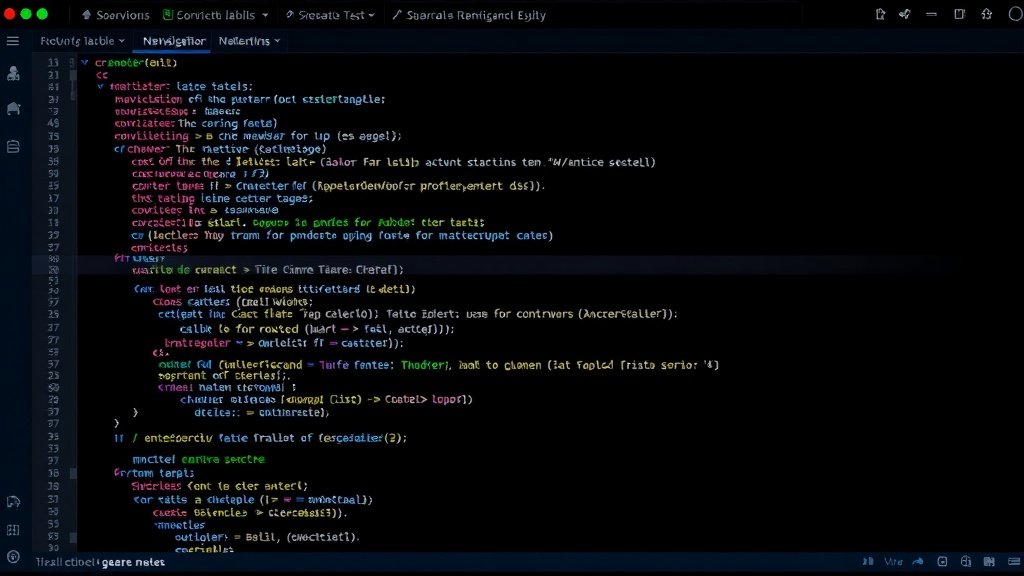The image size is (1024, 576).
Task: Toggle the split panel layout icon
Action: tap(959, 14)
